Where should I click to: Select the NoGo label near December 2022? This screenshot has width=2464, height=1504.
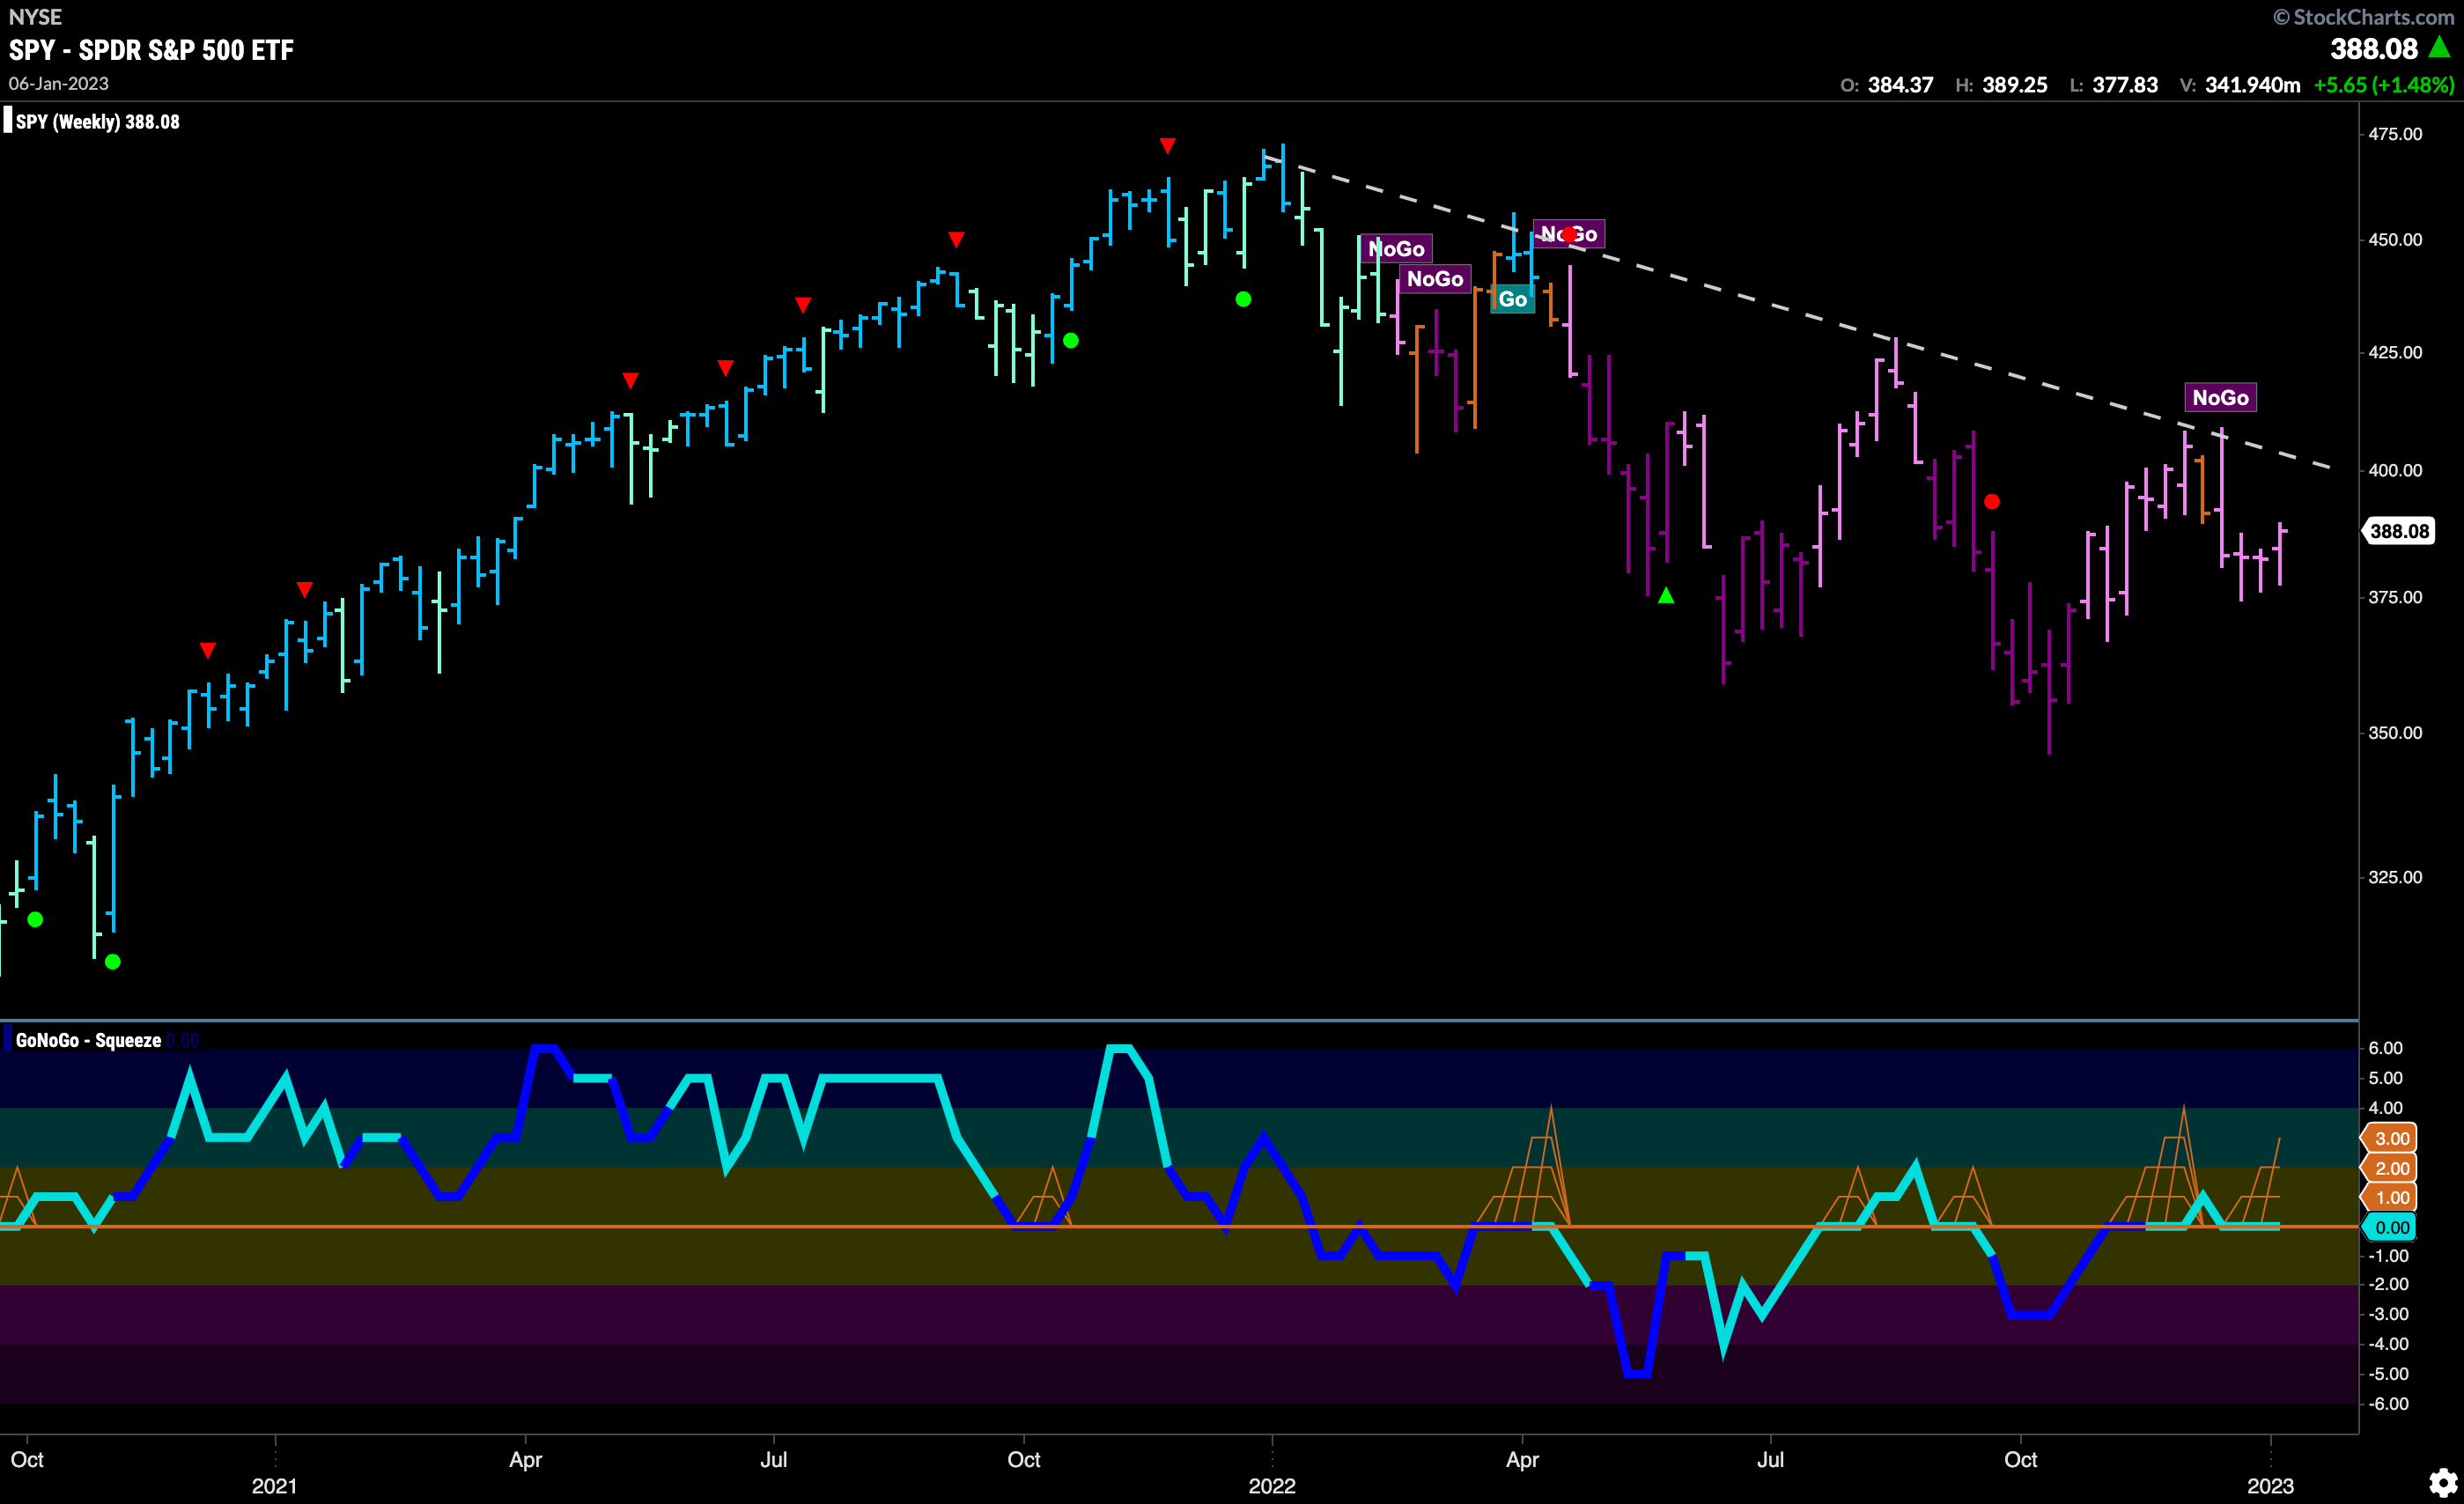2220,398
